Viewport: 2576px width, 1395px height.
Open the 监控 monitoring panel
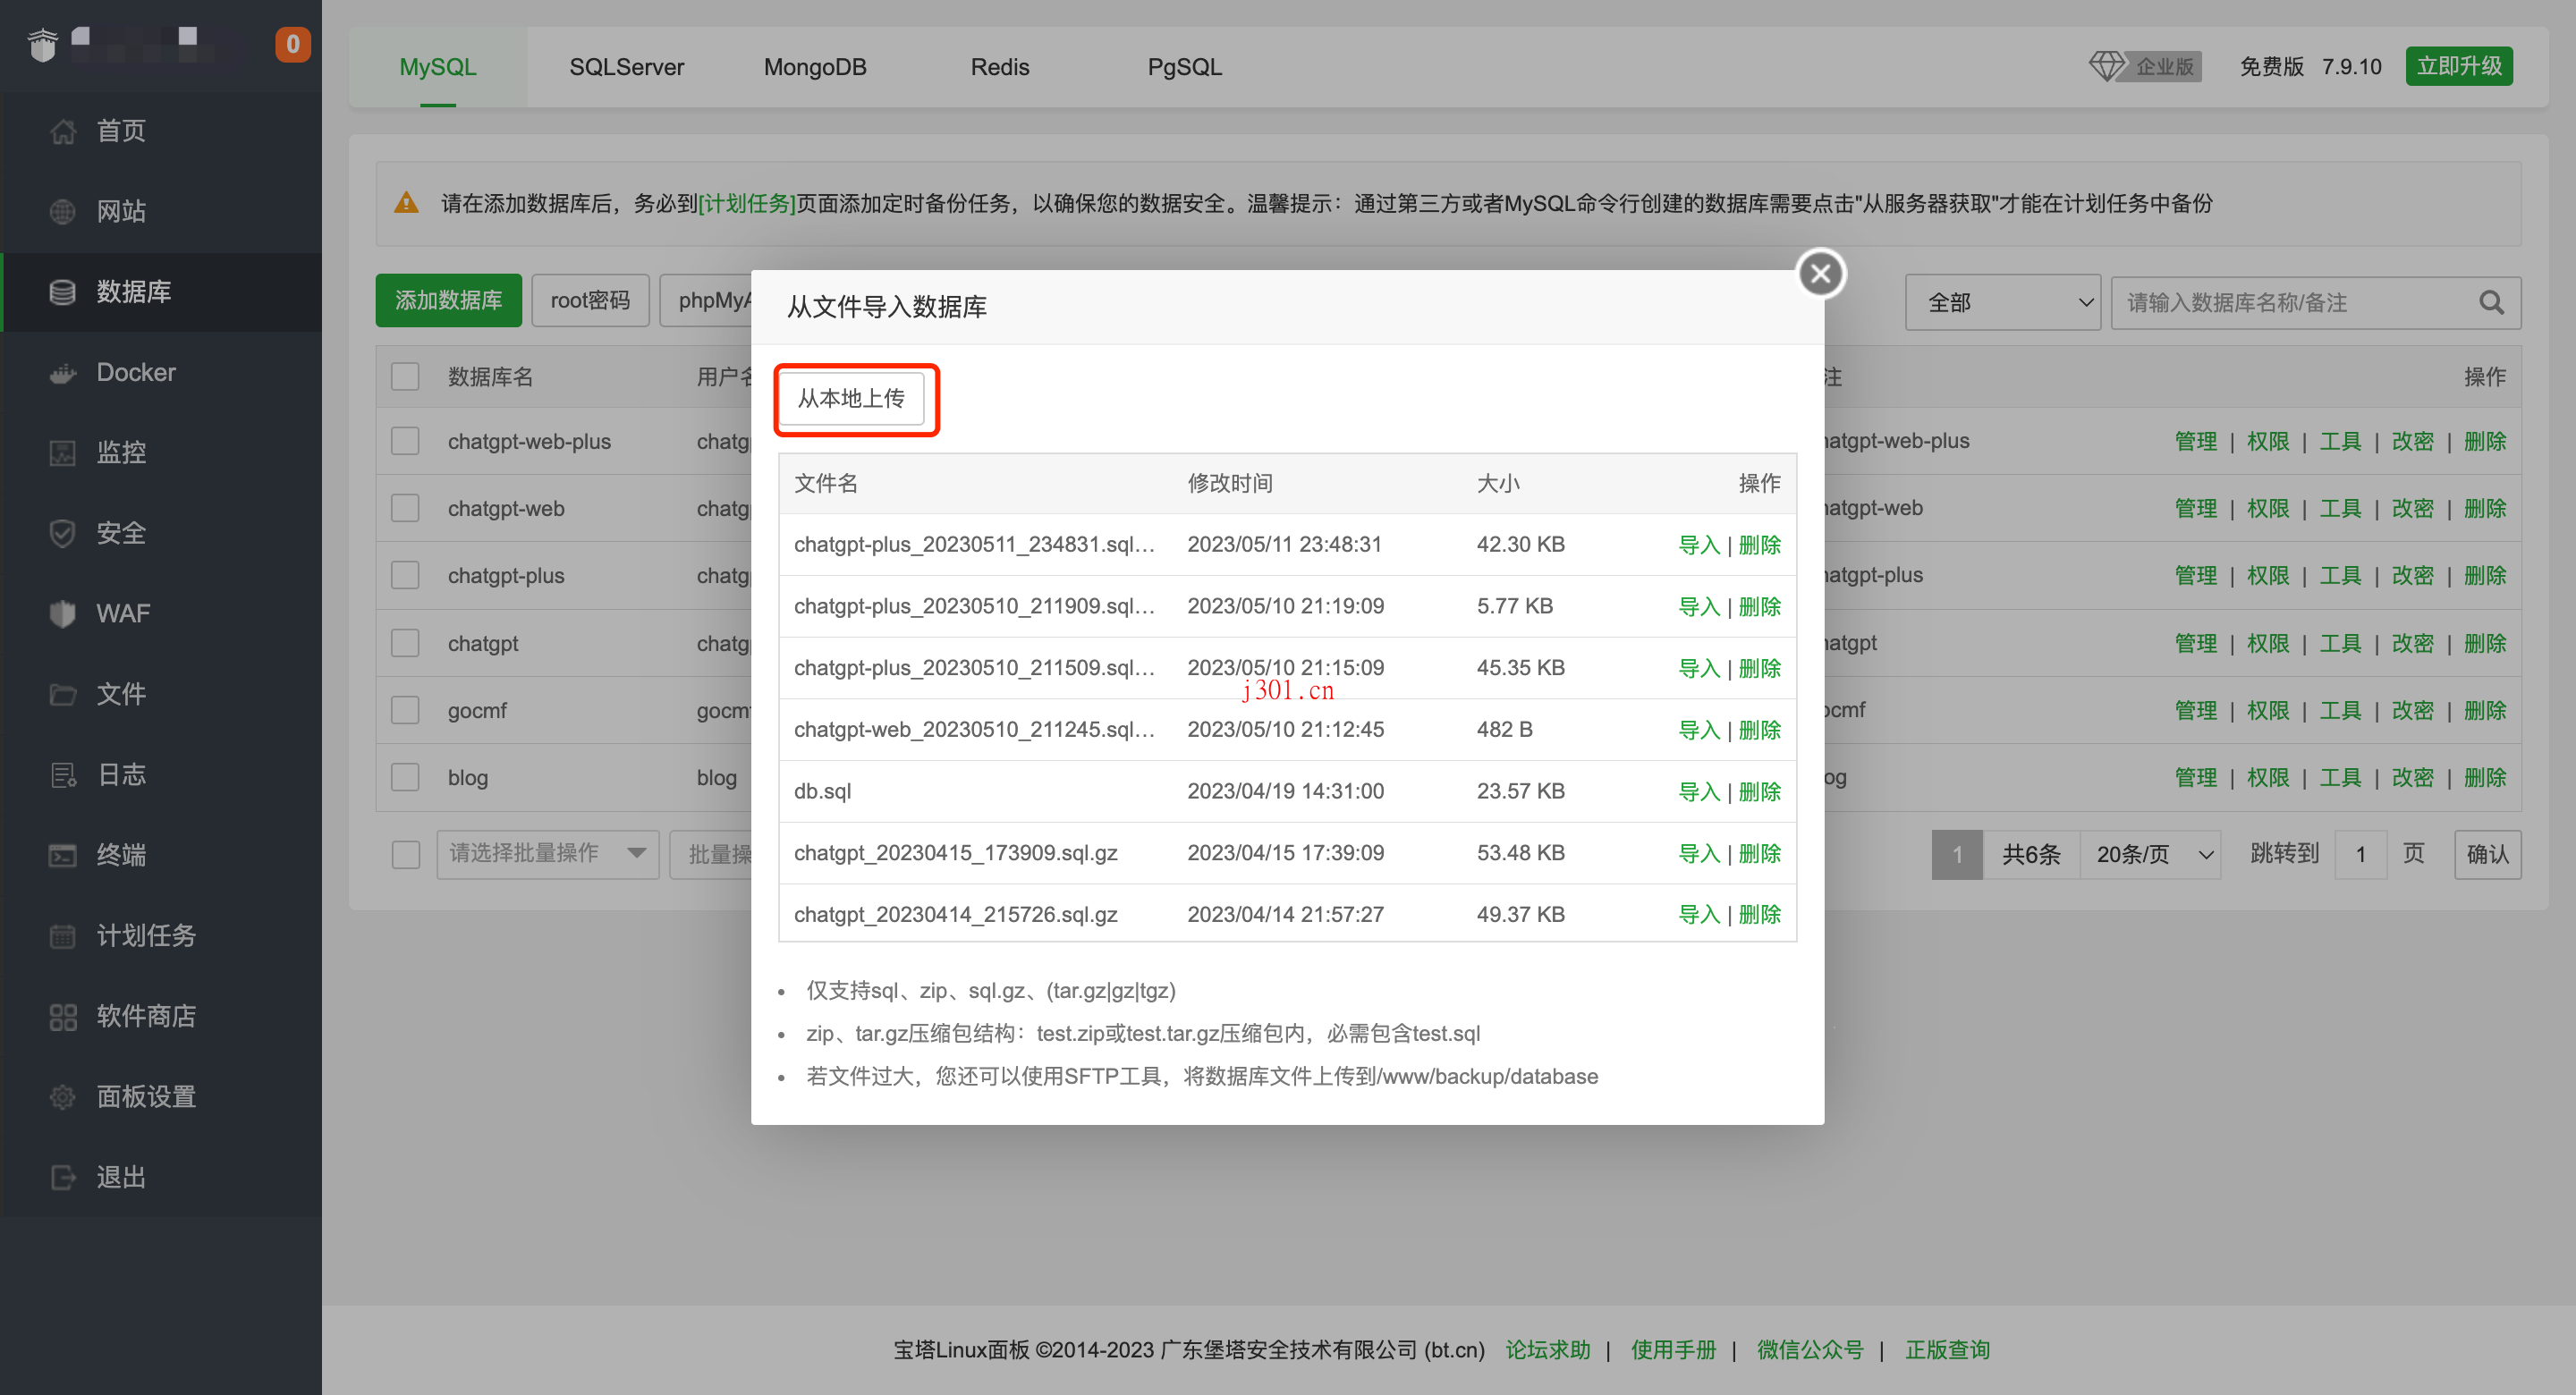pyautogui.click(x=121, y=452)
